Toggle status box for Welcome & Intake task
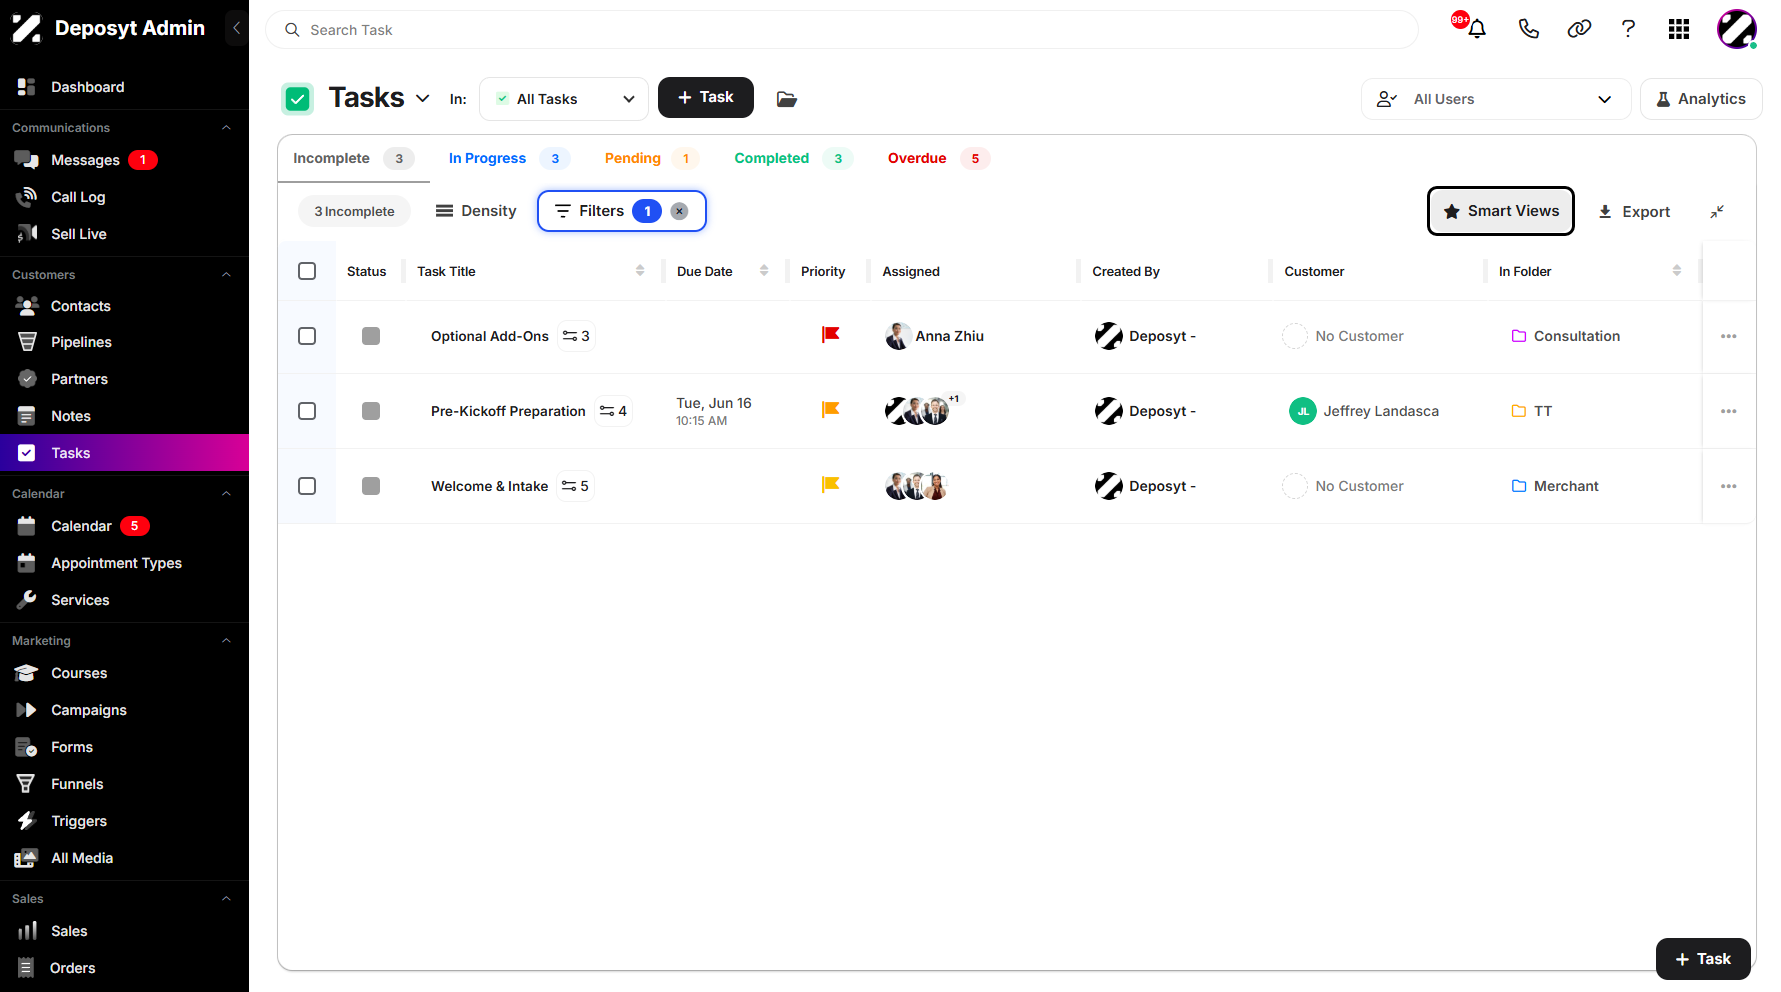 (371, 486)
